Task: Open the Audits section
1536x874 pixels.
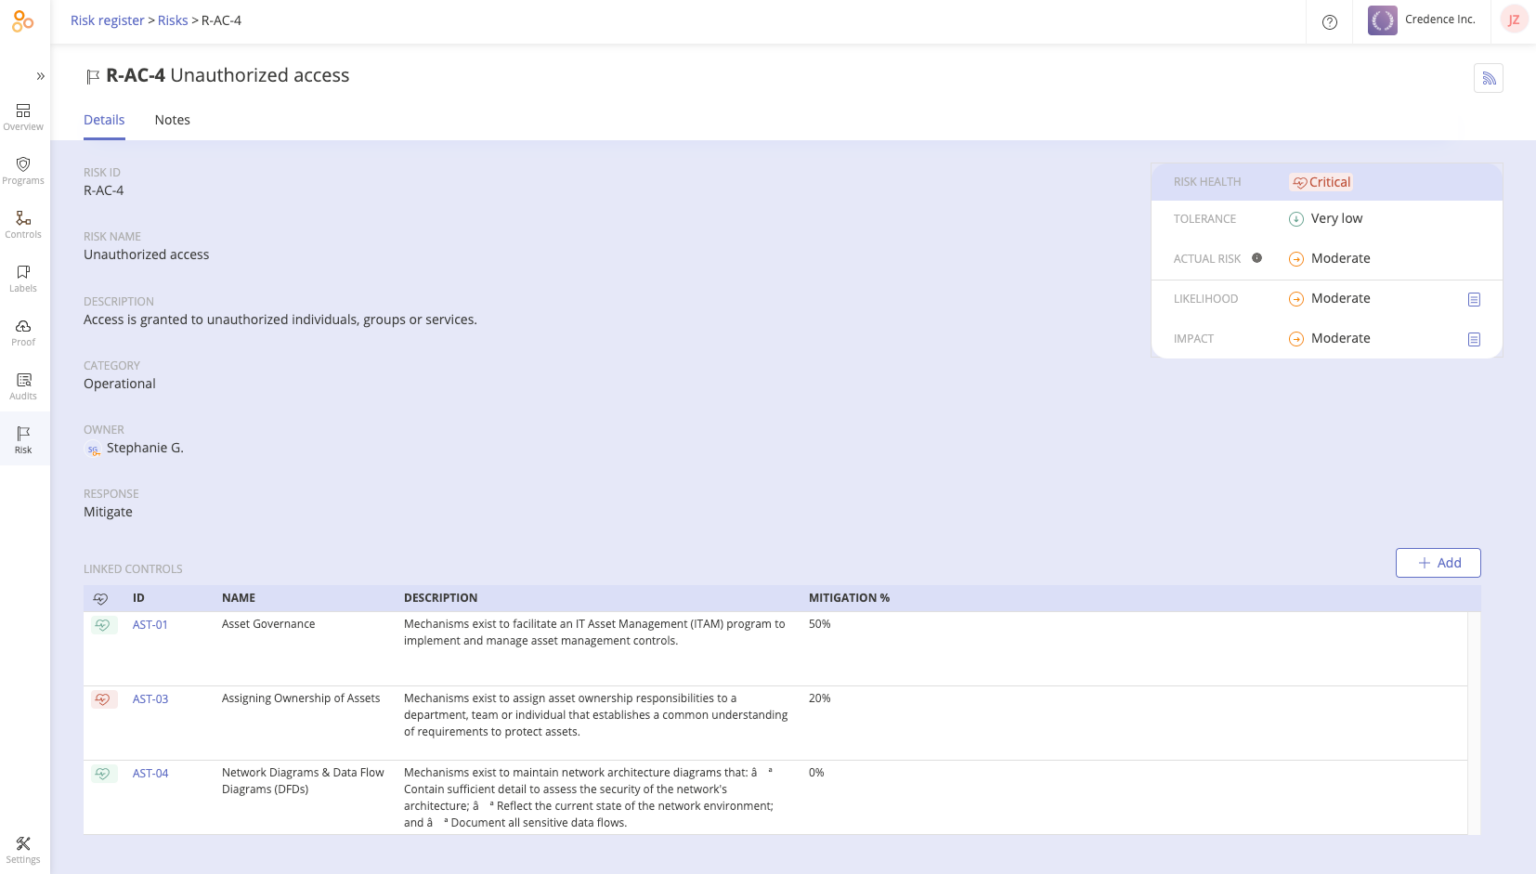Action: [x=23, y=386]
